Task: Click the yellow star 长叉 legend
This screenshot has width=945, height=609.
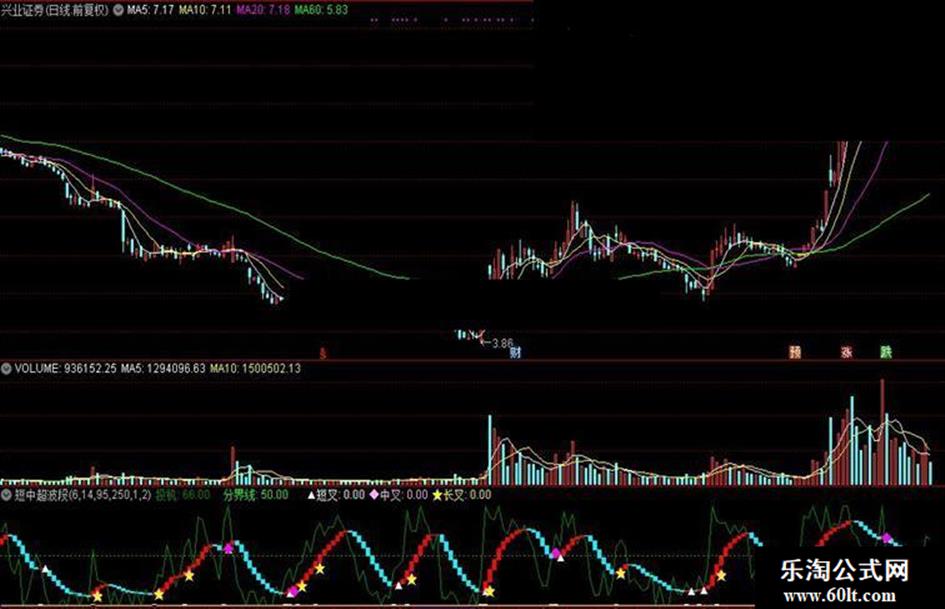Action: coord(462,495)
